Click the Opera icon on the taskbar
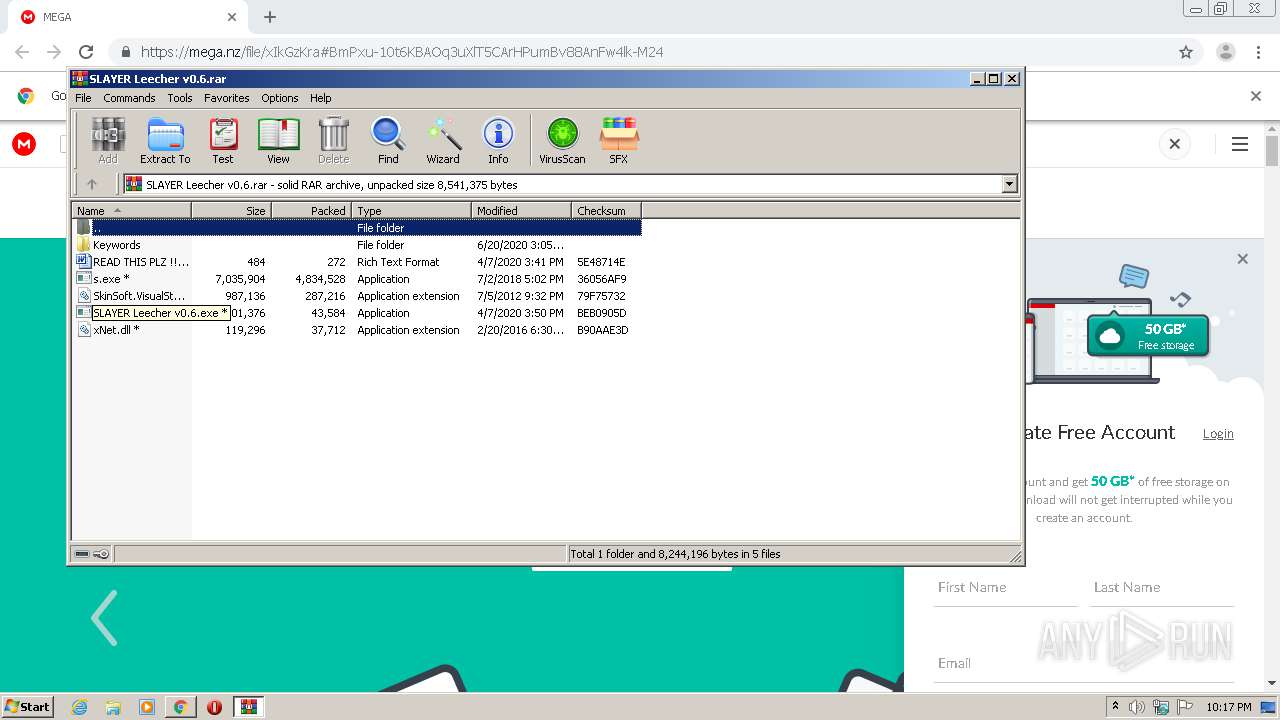This screenshot has width=1280, height=720. [214, 707]
